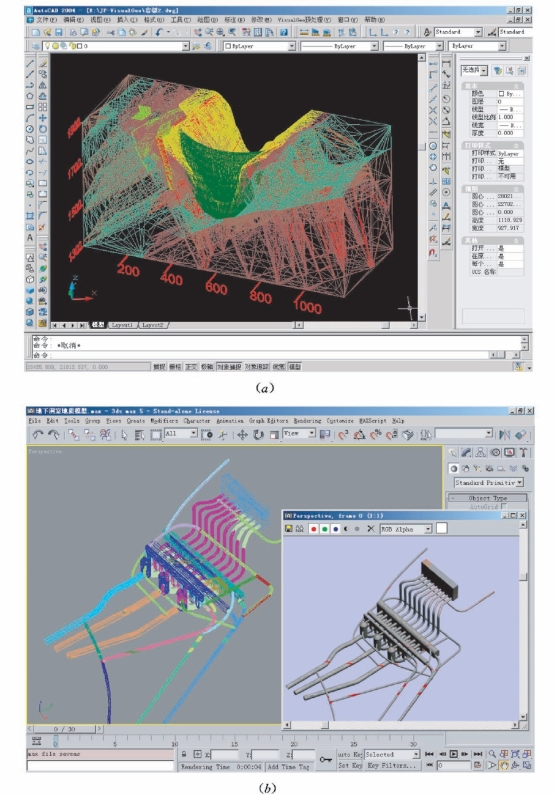This screenshot has width=557, height=795.
Task: Save bitmap in rendered frame window
Action: pyautogui.click(x=289, y=529)
